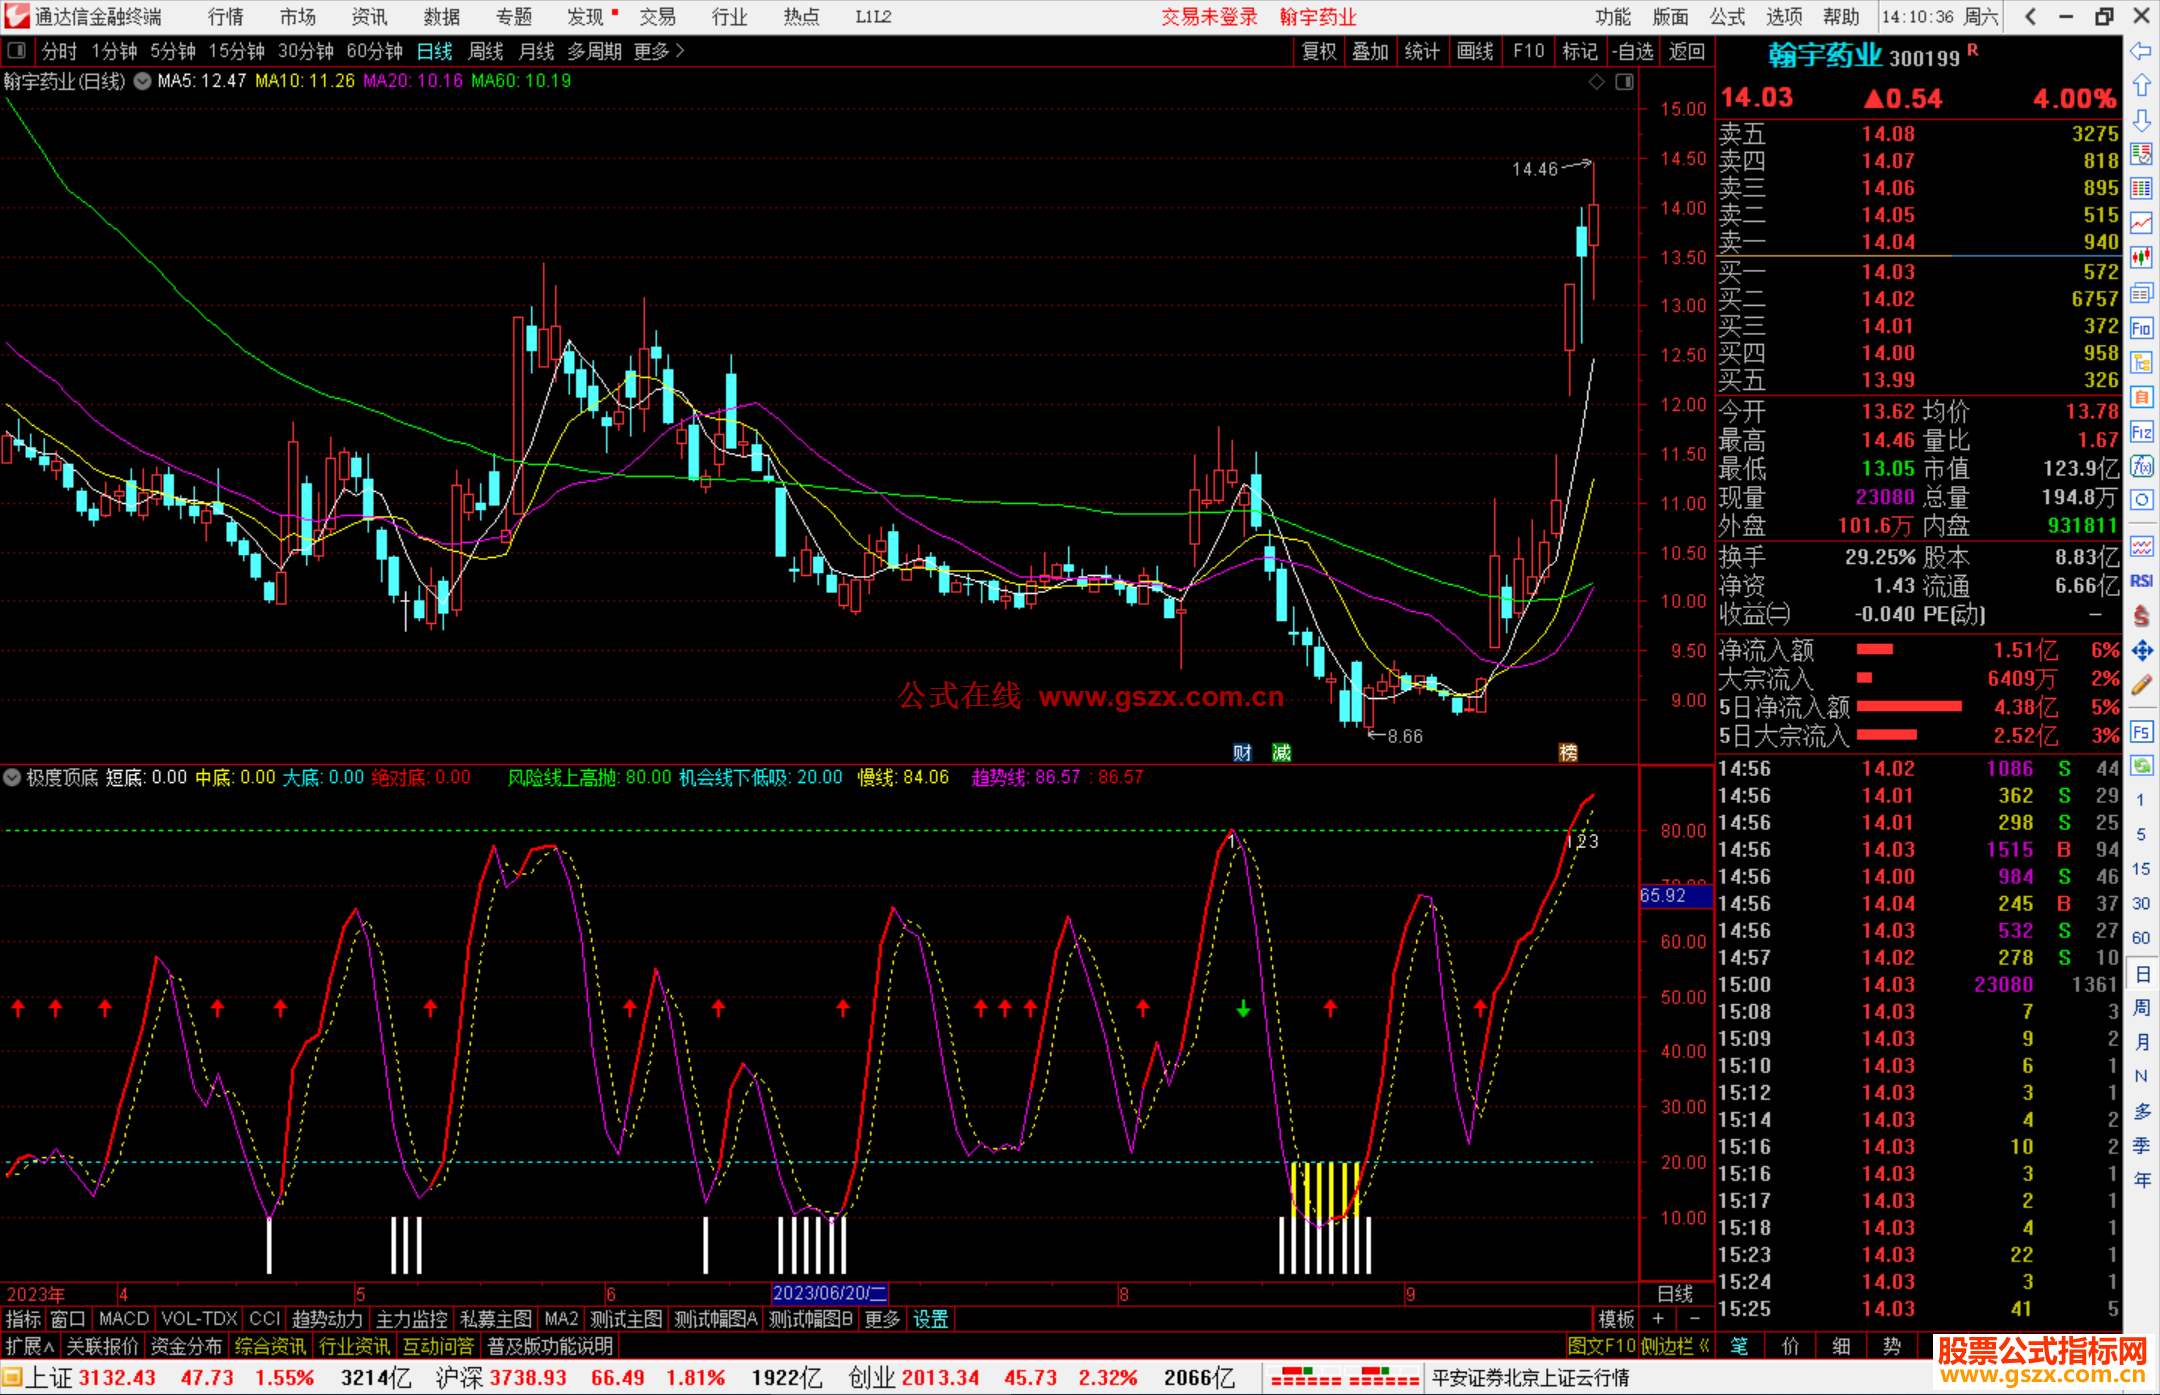Click the red 5日净流入额 bar
This screenshot has height=1395, width=2160.
[1908, 707]
